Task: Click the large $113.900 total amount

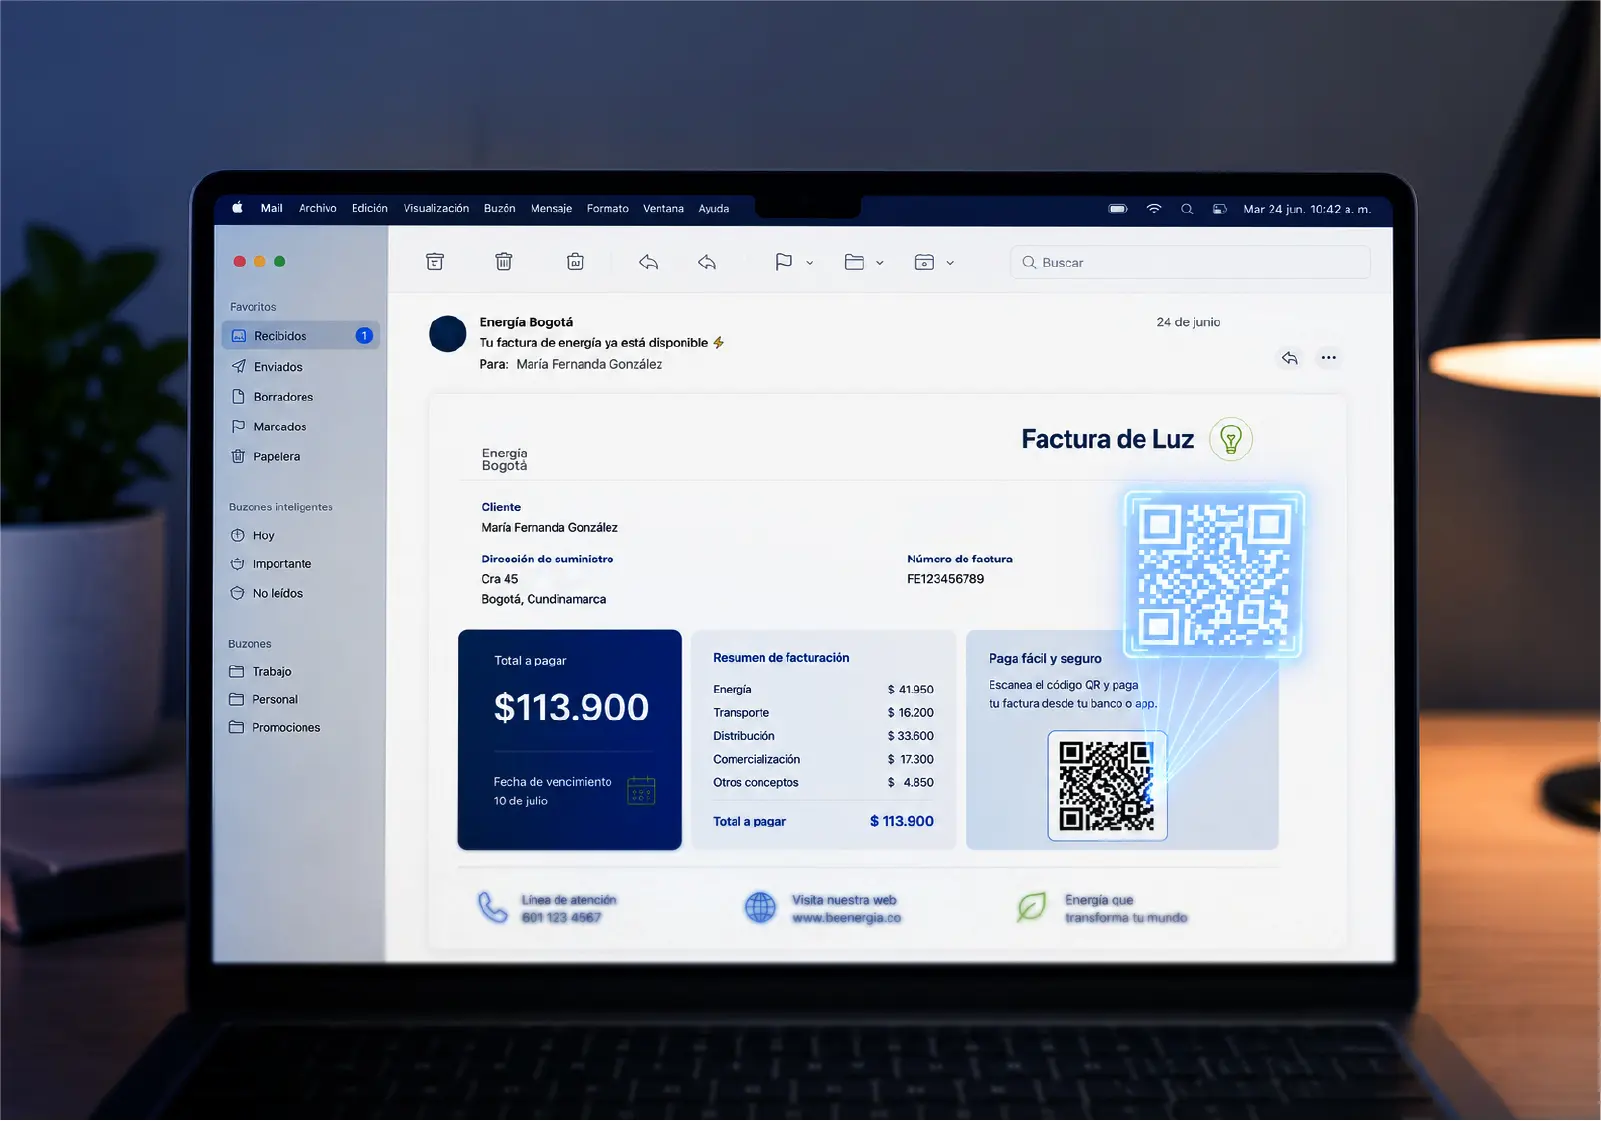Action: pos(571,708)
